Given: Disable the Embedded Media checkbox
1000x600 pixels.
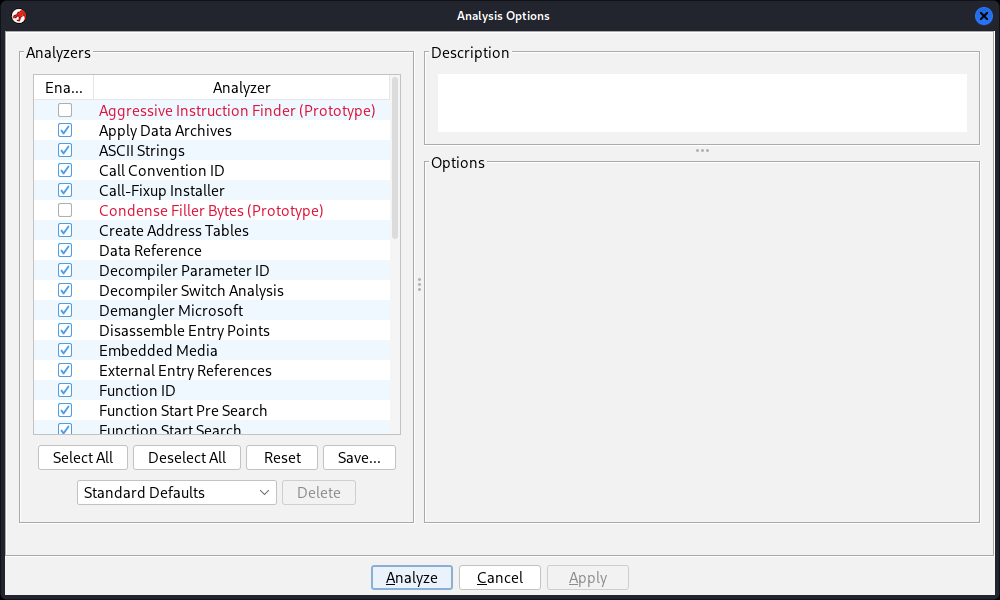Looking at the screenshot, I should point(65,351).
